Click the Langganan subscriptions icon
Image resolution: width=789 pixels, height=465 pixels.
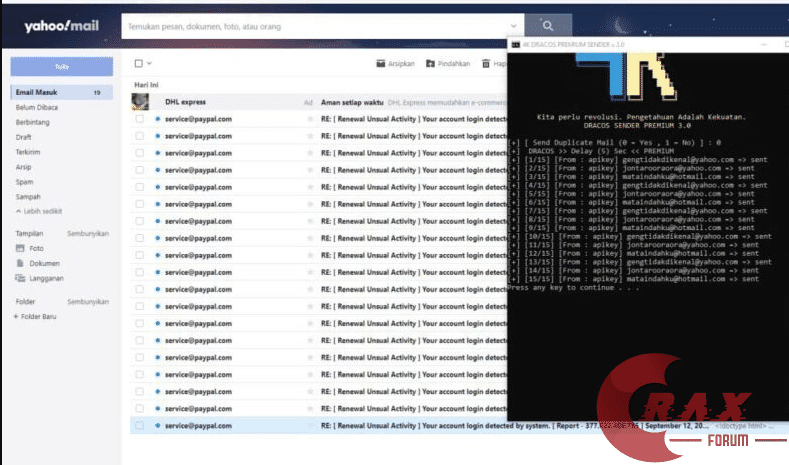pyautogui.click(x=20, y=278)
